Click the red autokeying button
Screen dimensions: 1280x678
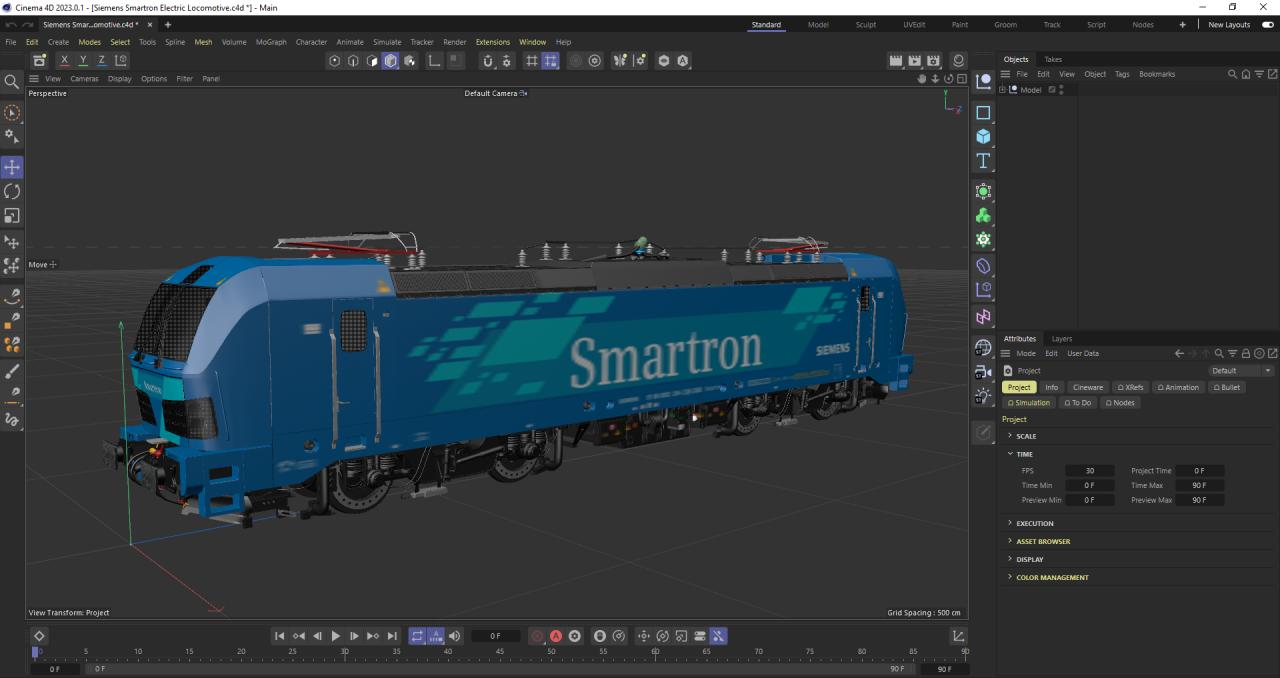point(556,636)
